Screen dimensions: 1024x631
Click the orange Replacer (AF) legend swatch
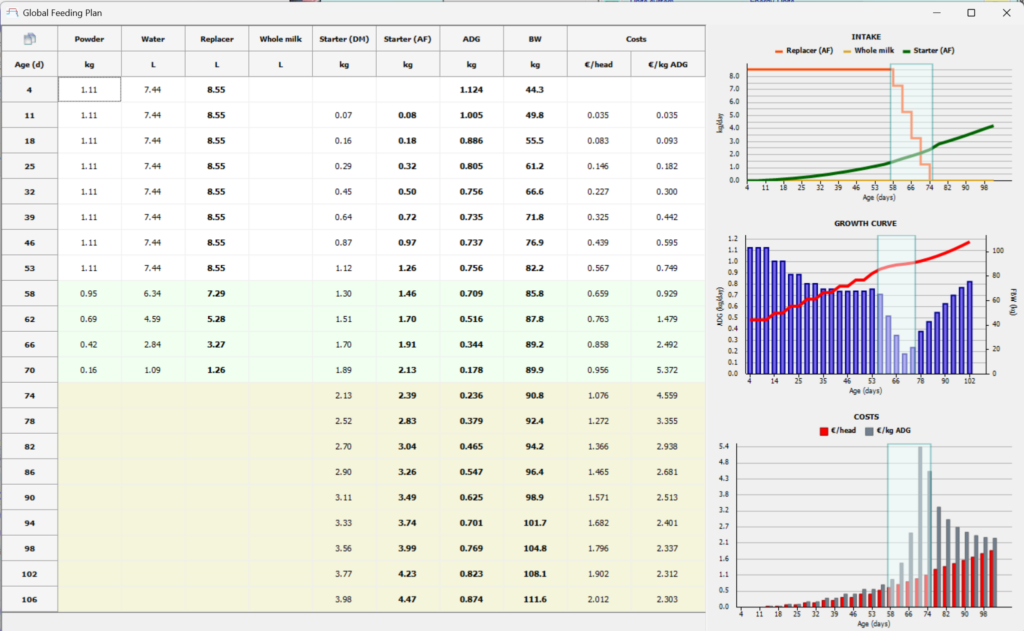pos(778,51)
